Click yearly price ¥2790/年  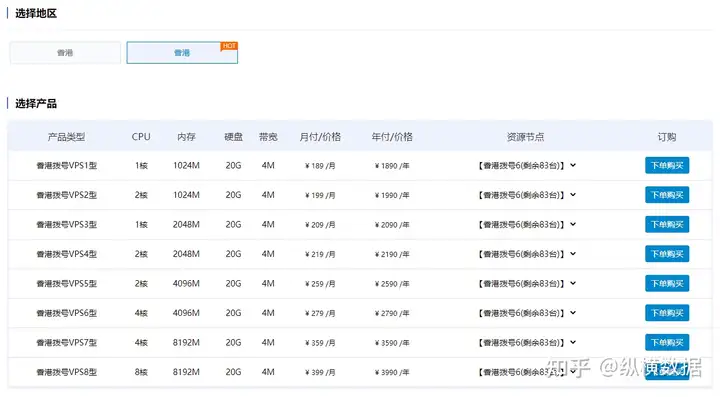tap(392, 313)
